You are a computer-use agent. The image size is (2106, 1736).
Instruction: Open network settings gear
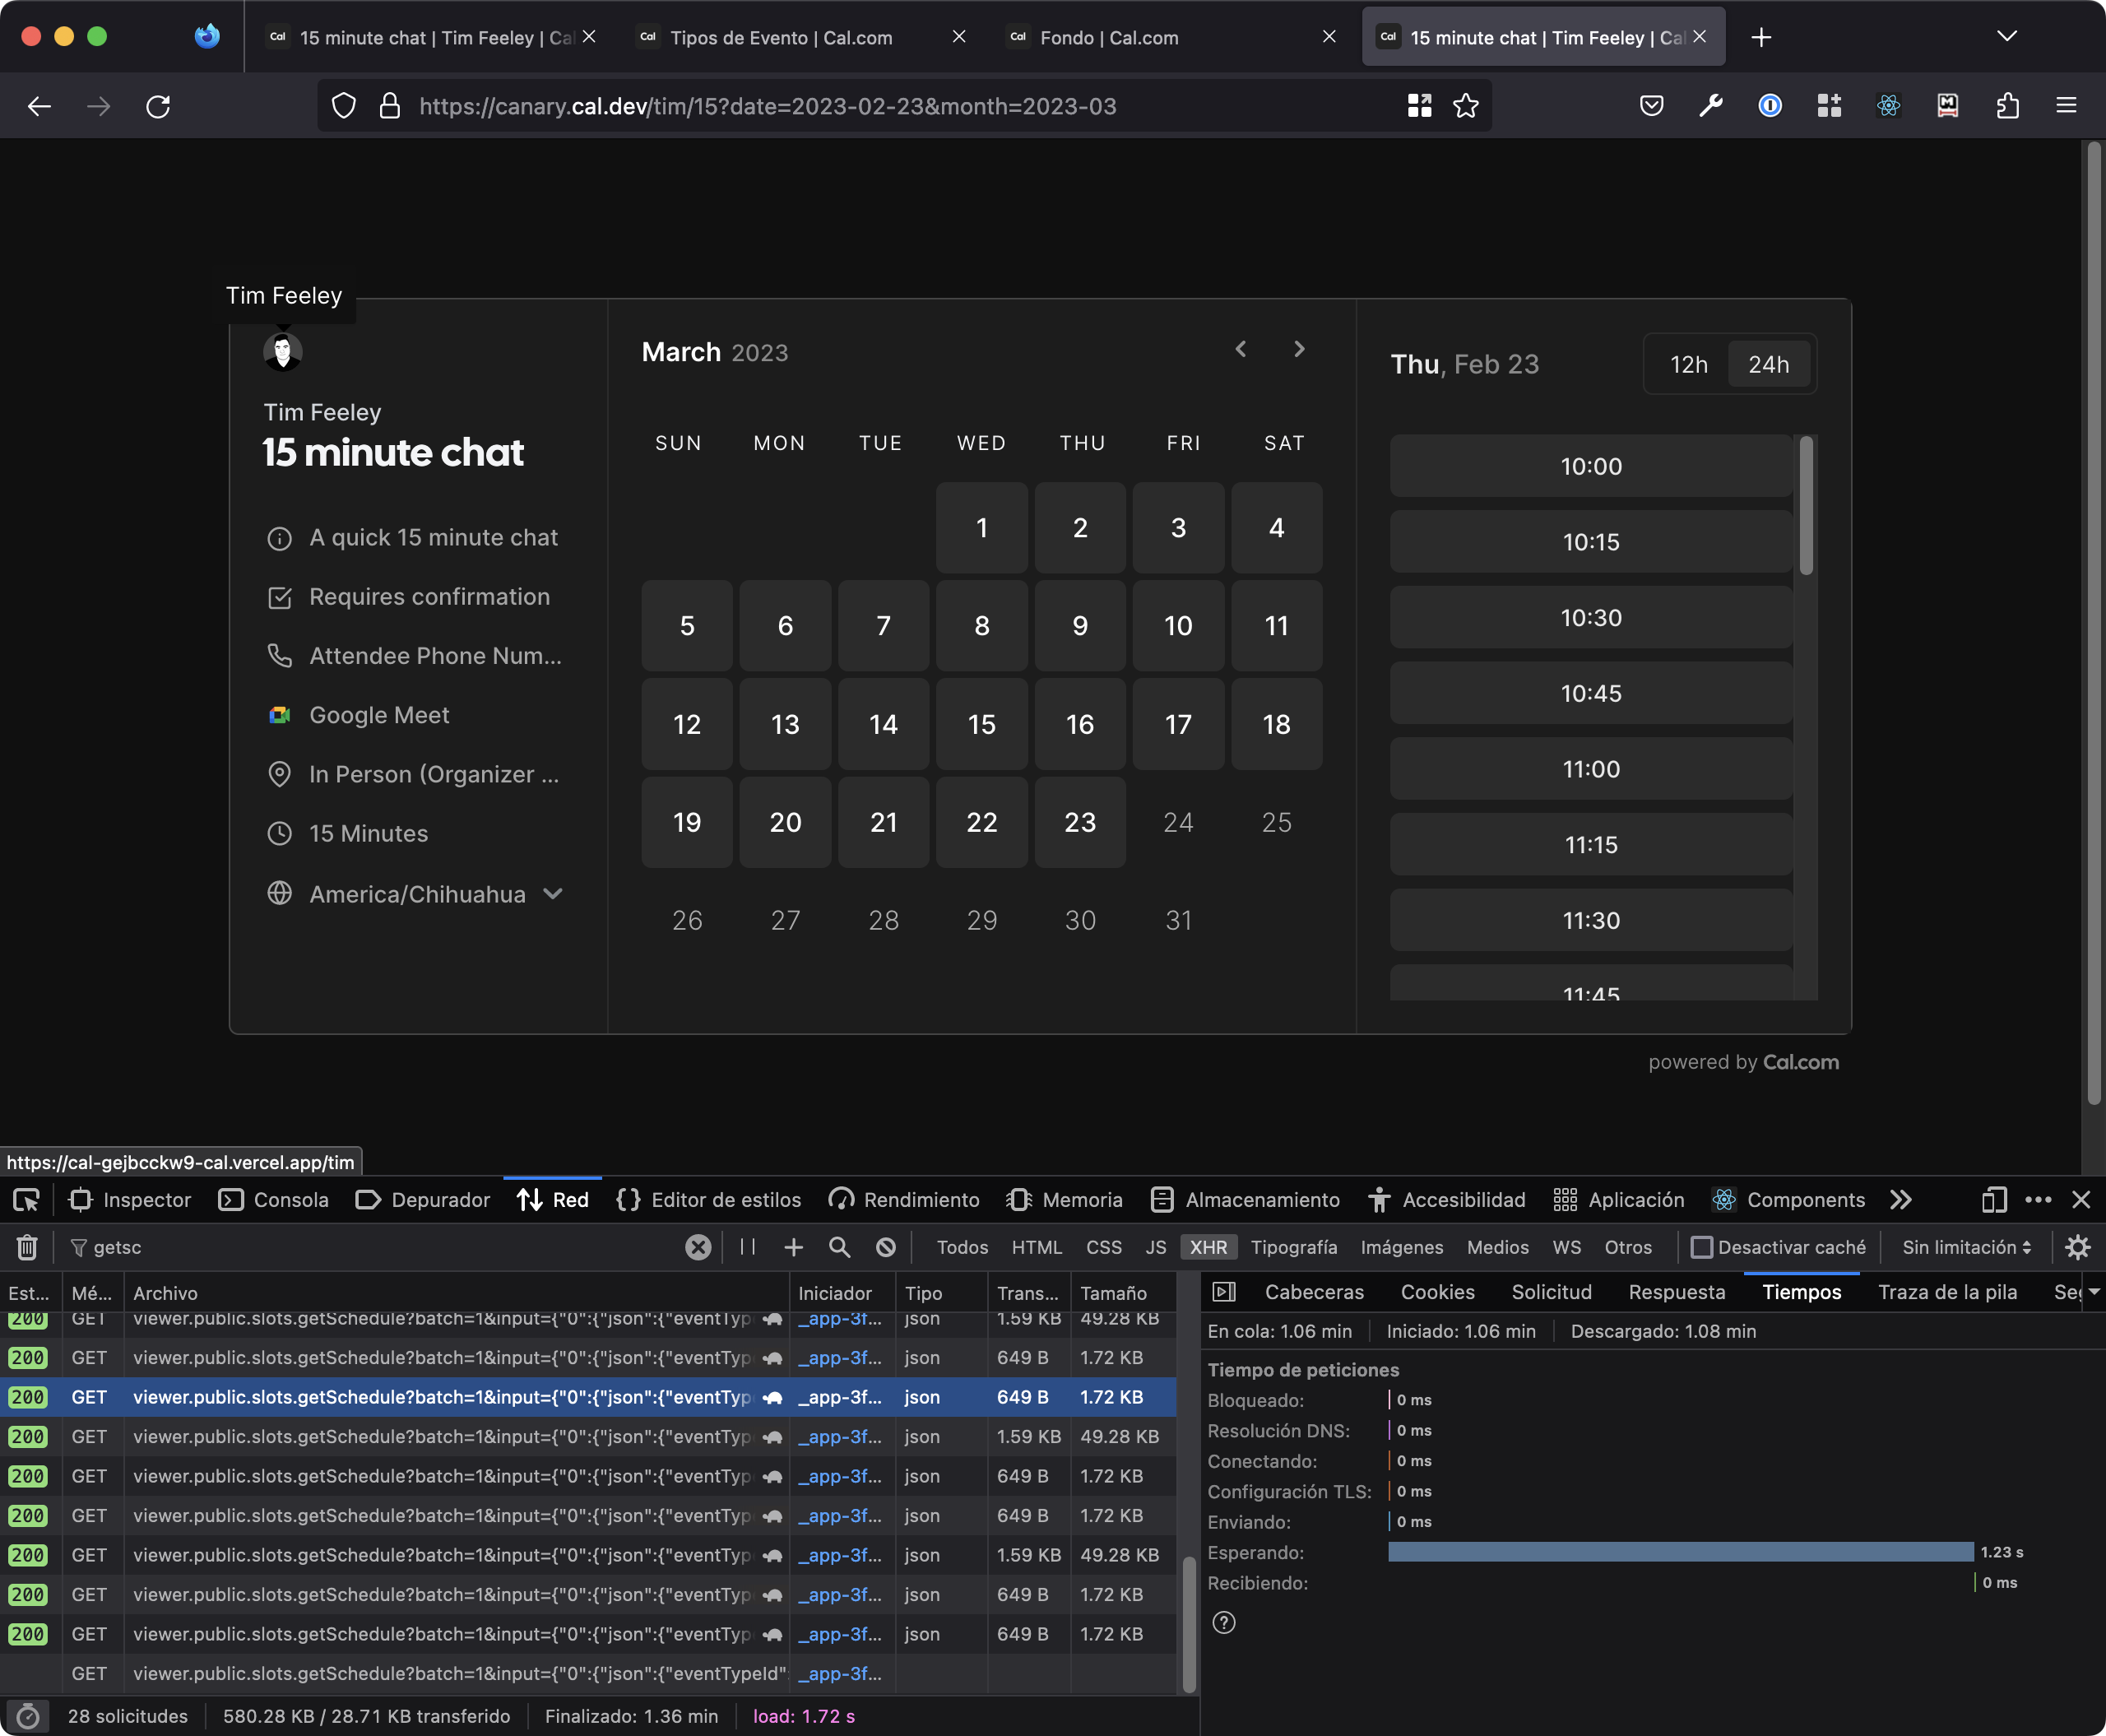(x=2078, y=1247)
